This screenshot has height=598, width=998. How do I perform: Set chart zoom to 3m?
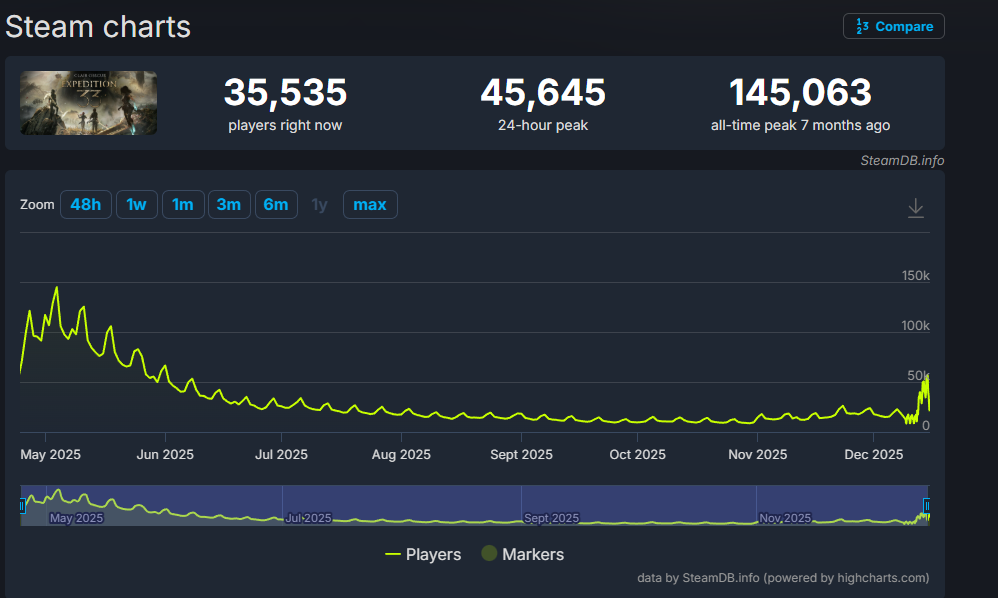click(229, 204)
